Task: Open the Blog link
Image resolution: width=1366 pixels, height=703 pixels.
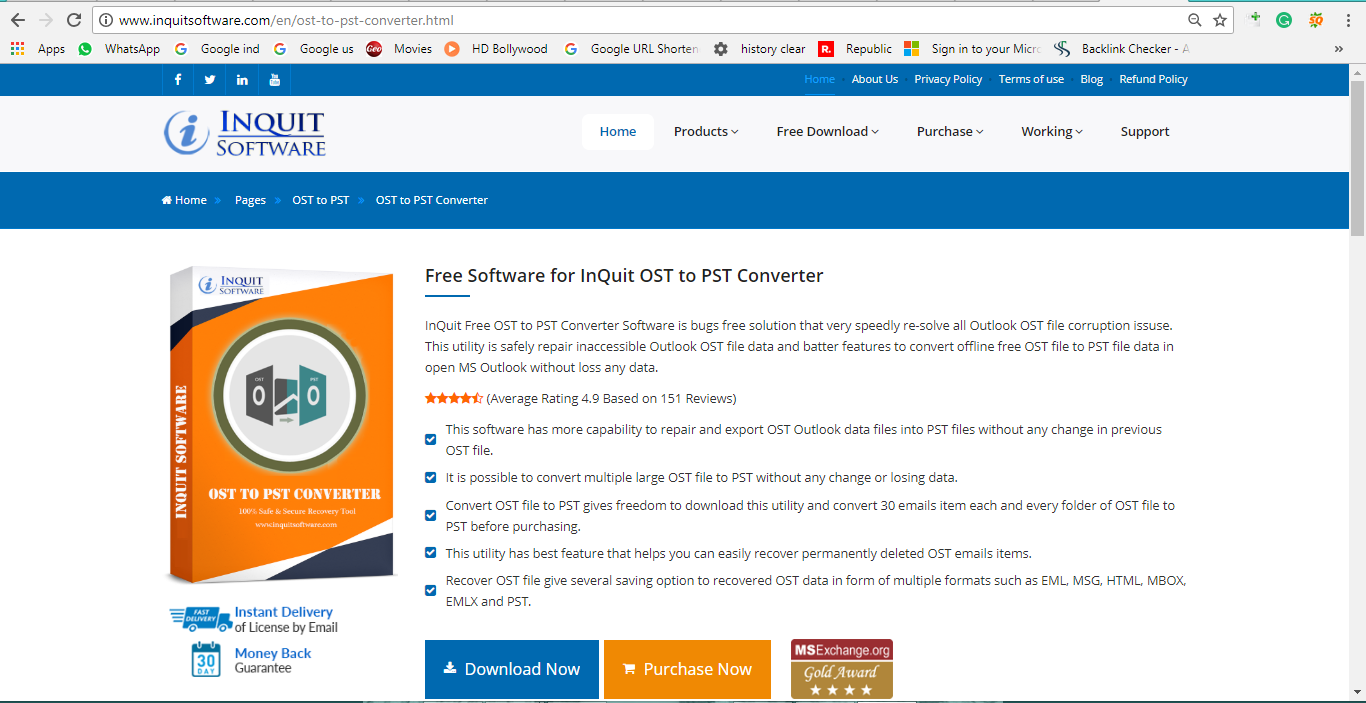Action: click(1092, 79)
